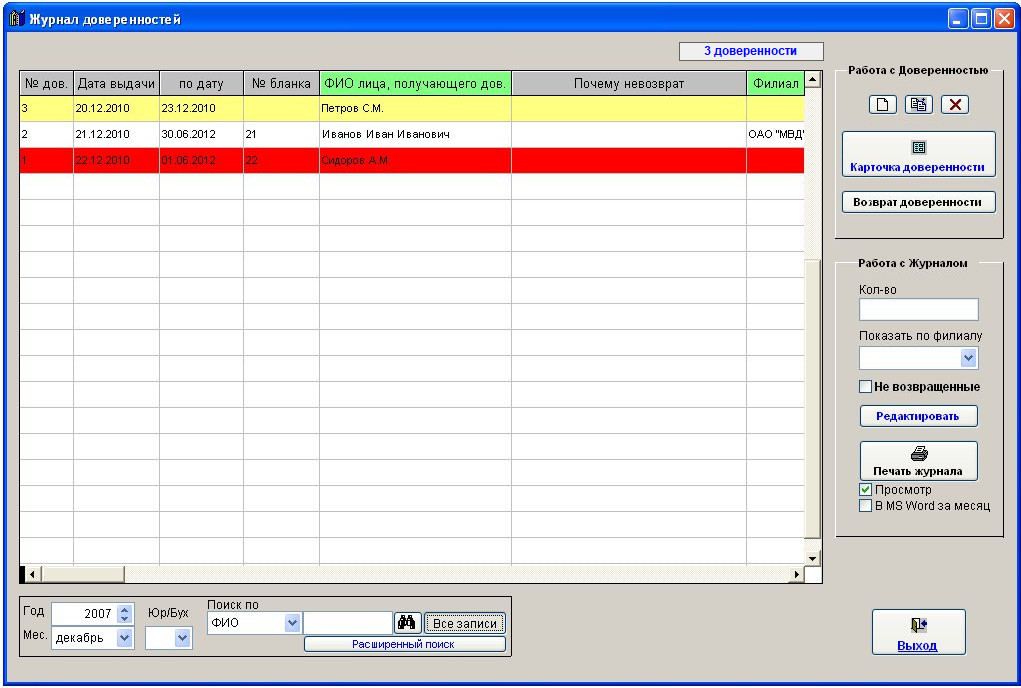Click бланк number cell 22
The width and height of the screenshot is (1021, 688).
pos(281,161)
